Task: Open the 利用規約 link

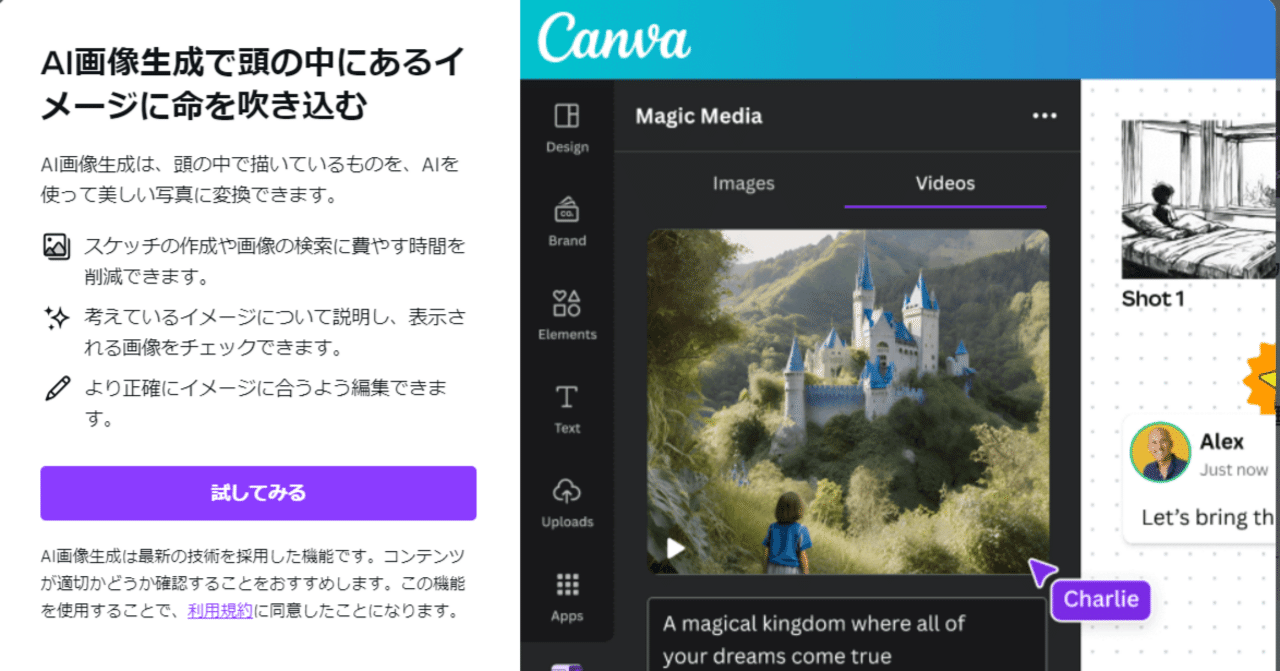Action: pos(219,611)
